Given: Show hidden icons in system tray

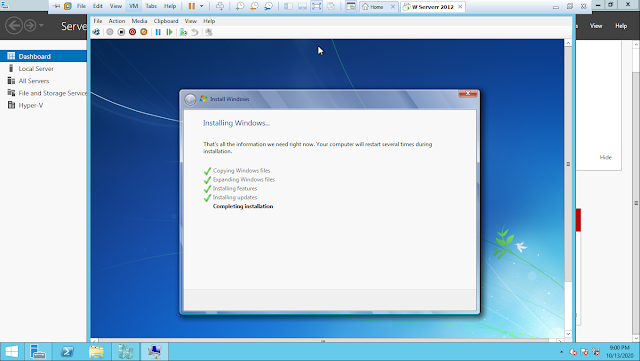Looking at the screenshot, I should tap(562, 352).
